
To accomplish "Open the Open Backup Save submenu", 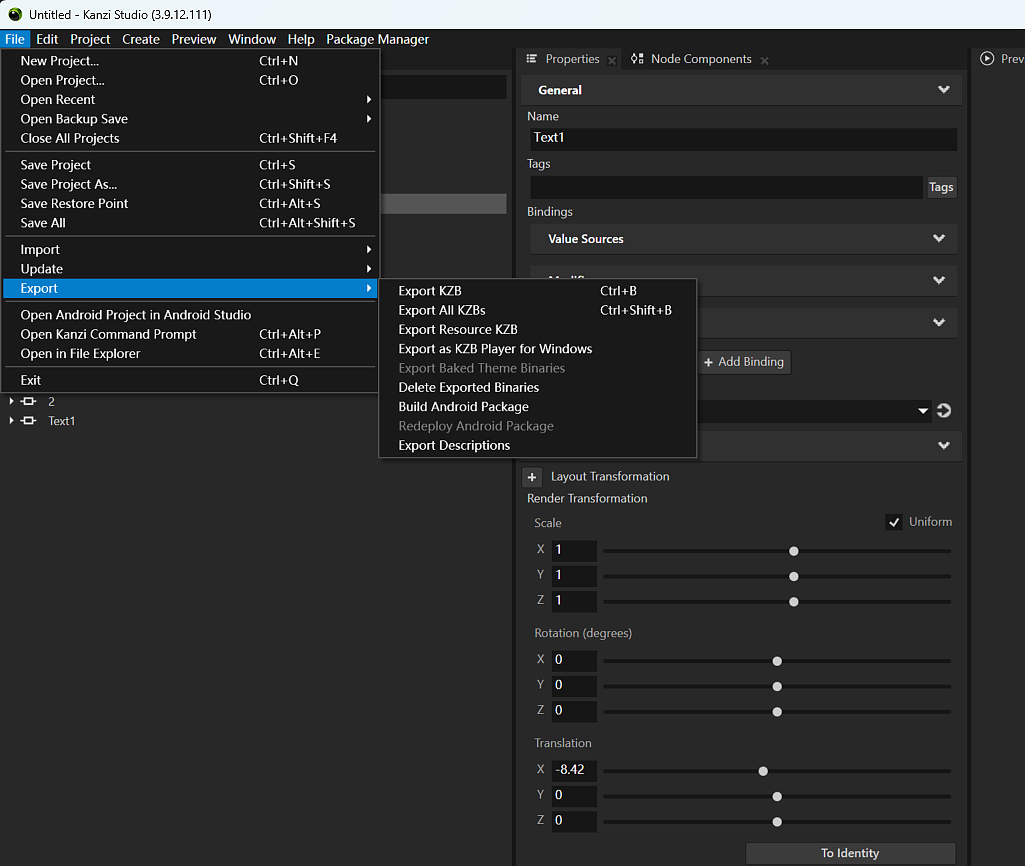I will [x=190, y=119].
